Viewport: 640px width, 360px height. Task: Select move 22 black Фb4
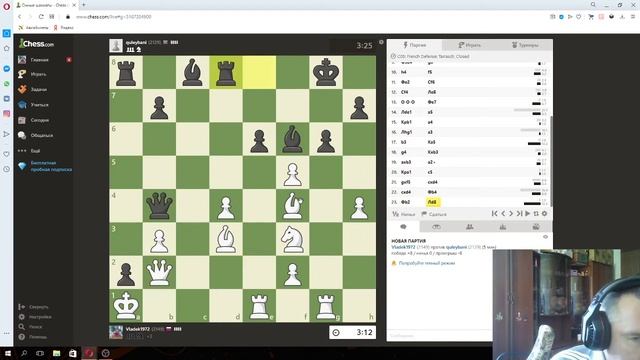pyautogui.click(x=432, y=192)
